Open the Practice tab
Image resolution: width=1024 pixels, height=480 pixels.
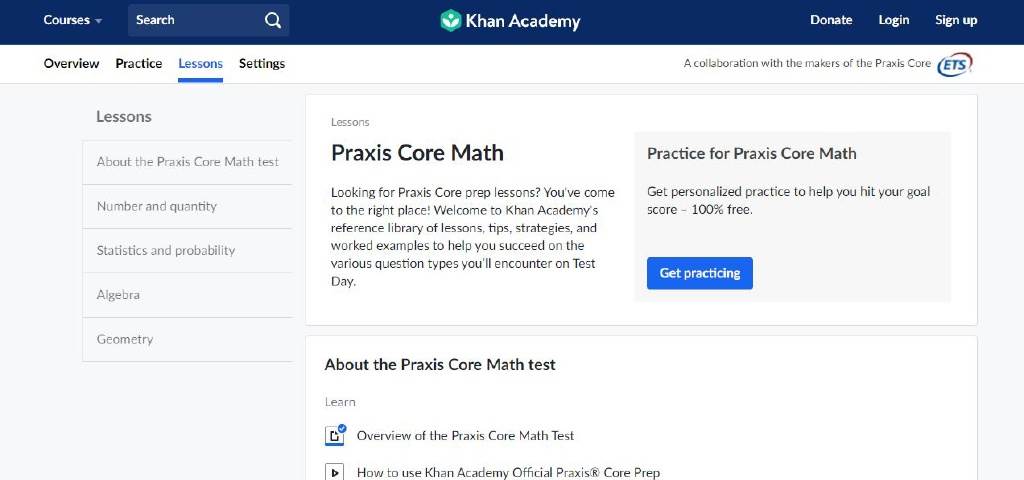tap(138, 63)
